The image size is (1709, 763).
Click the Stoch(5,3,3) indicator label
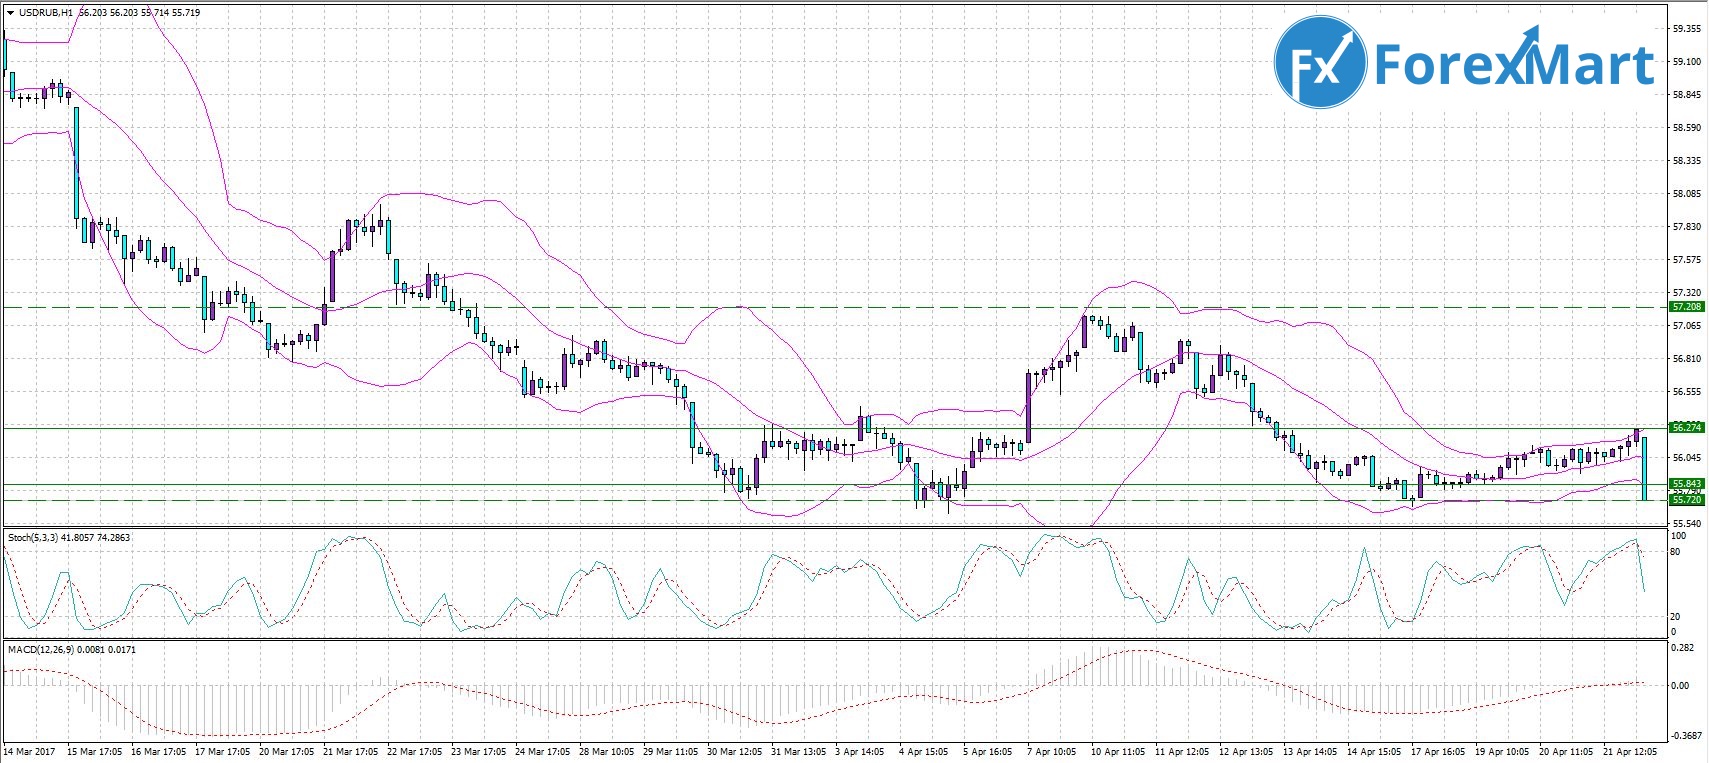pos(34,538)
